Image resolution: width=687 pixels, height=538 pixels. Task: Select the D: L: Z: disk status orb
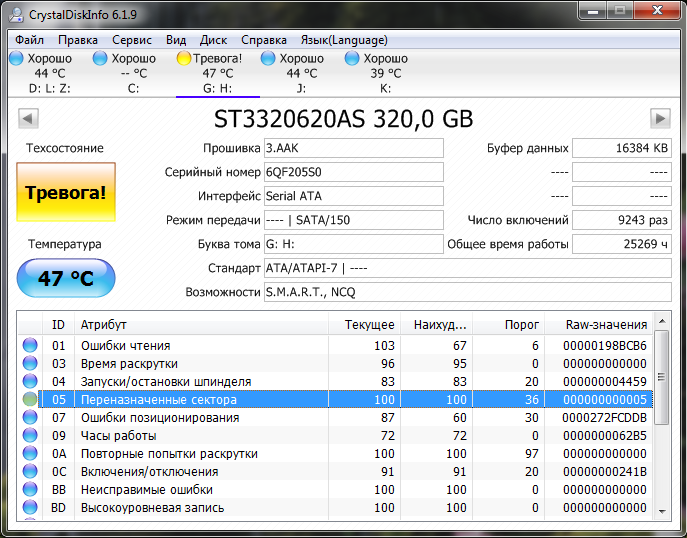coord(16,59)
